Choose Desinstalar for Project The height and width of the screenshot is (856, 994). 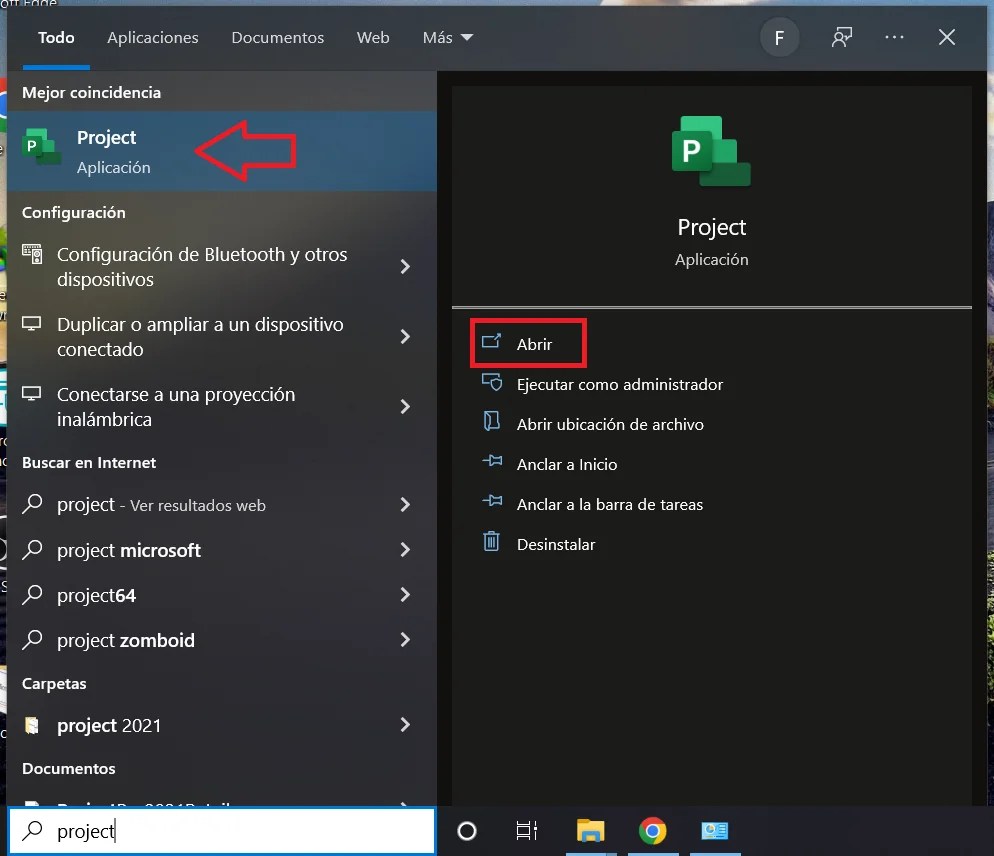[x=555, y=544]
